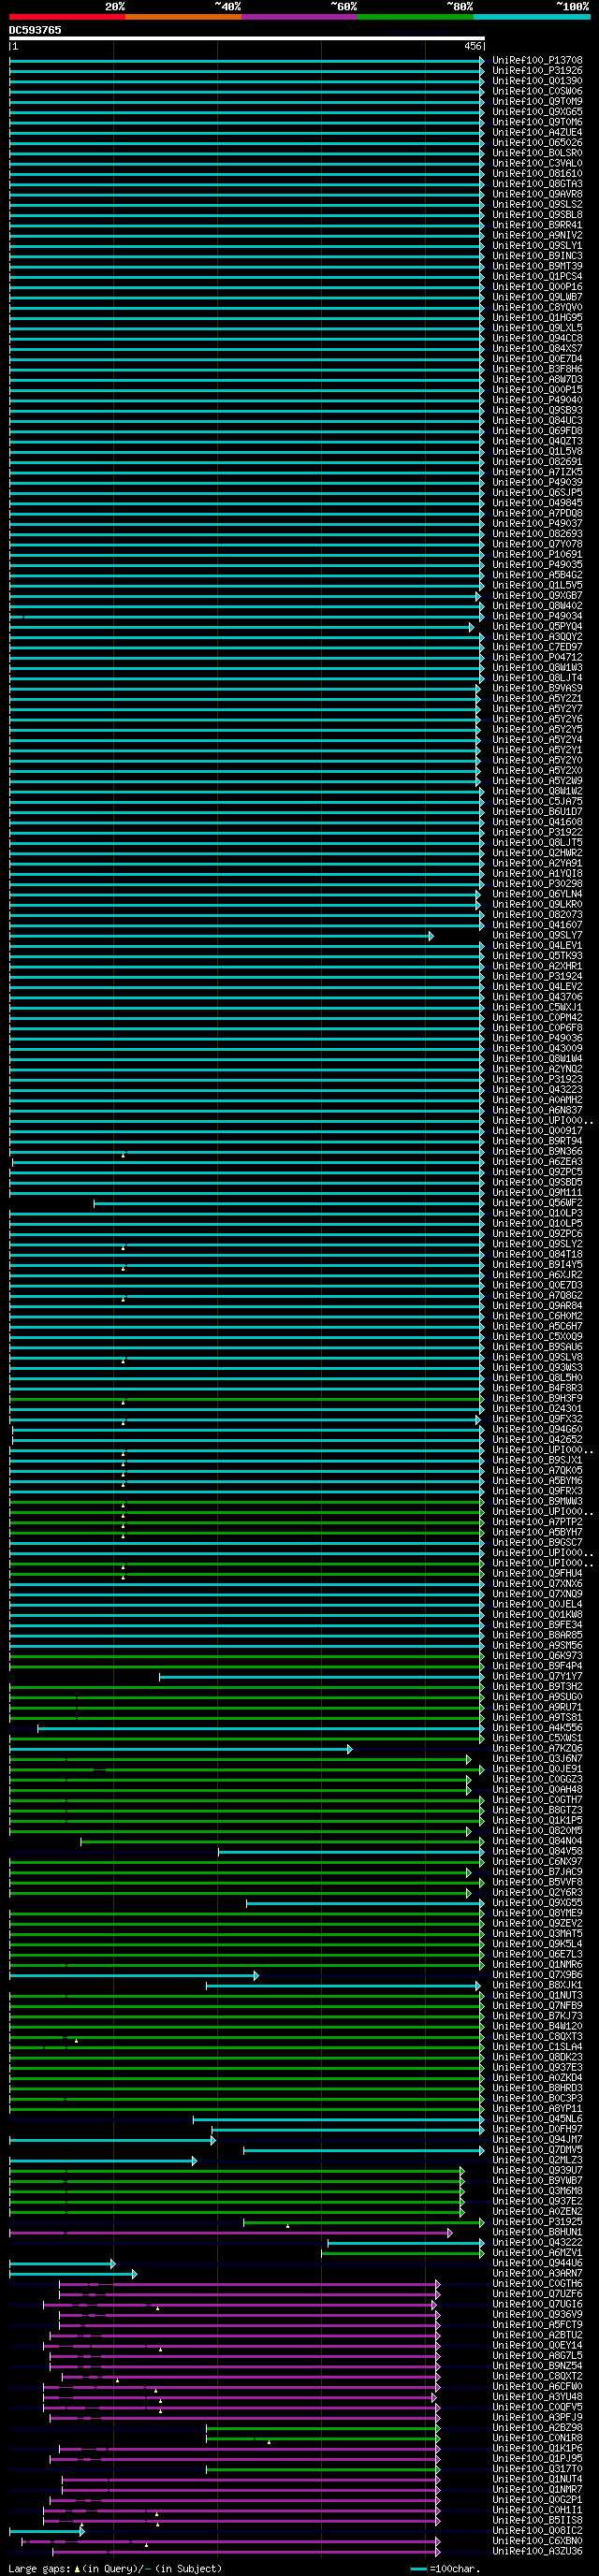Image resolution: width=599 pixels, height=2576 pixels.
Task: Select label UniRef100_A5FCT9
Action: point(537,2325)
